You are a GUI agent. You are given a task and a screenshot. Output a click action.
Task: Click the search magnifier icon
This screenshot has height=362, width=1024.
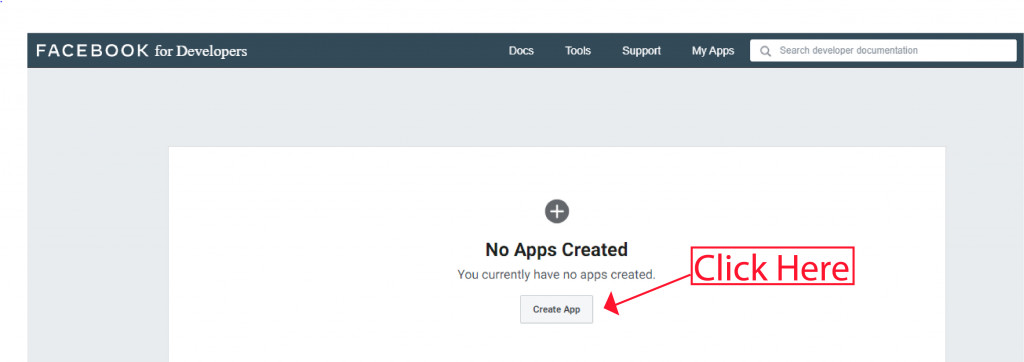click(x=765, y=51)
